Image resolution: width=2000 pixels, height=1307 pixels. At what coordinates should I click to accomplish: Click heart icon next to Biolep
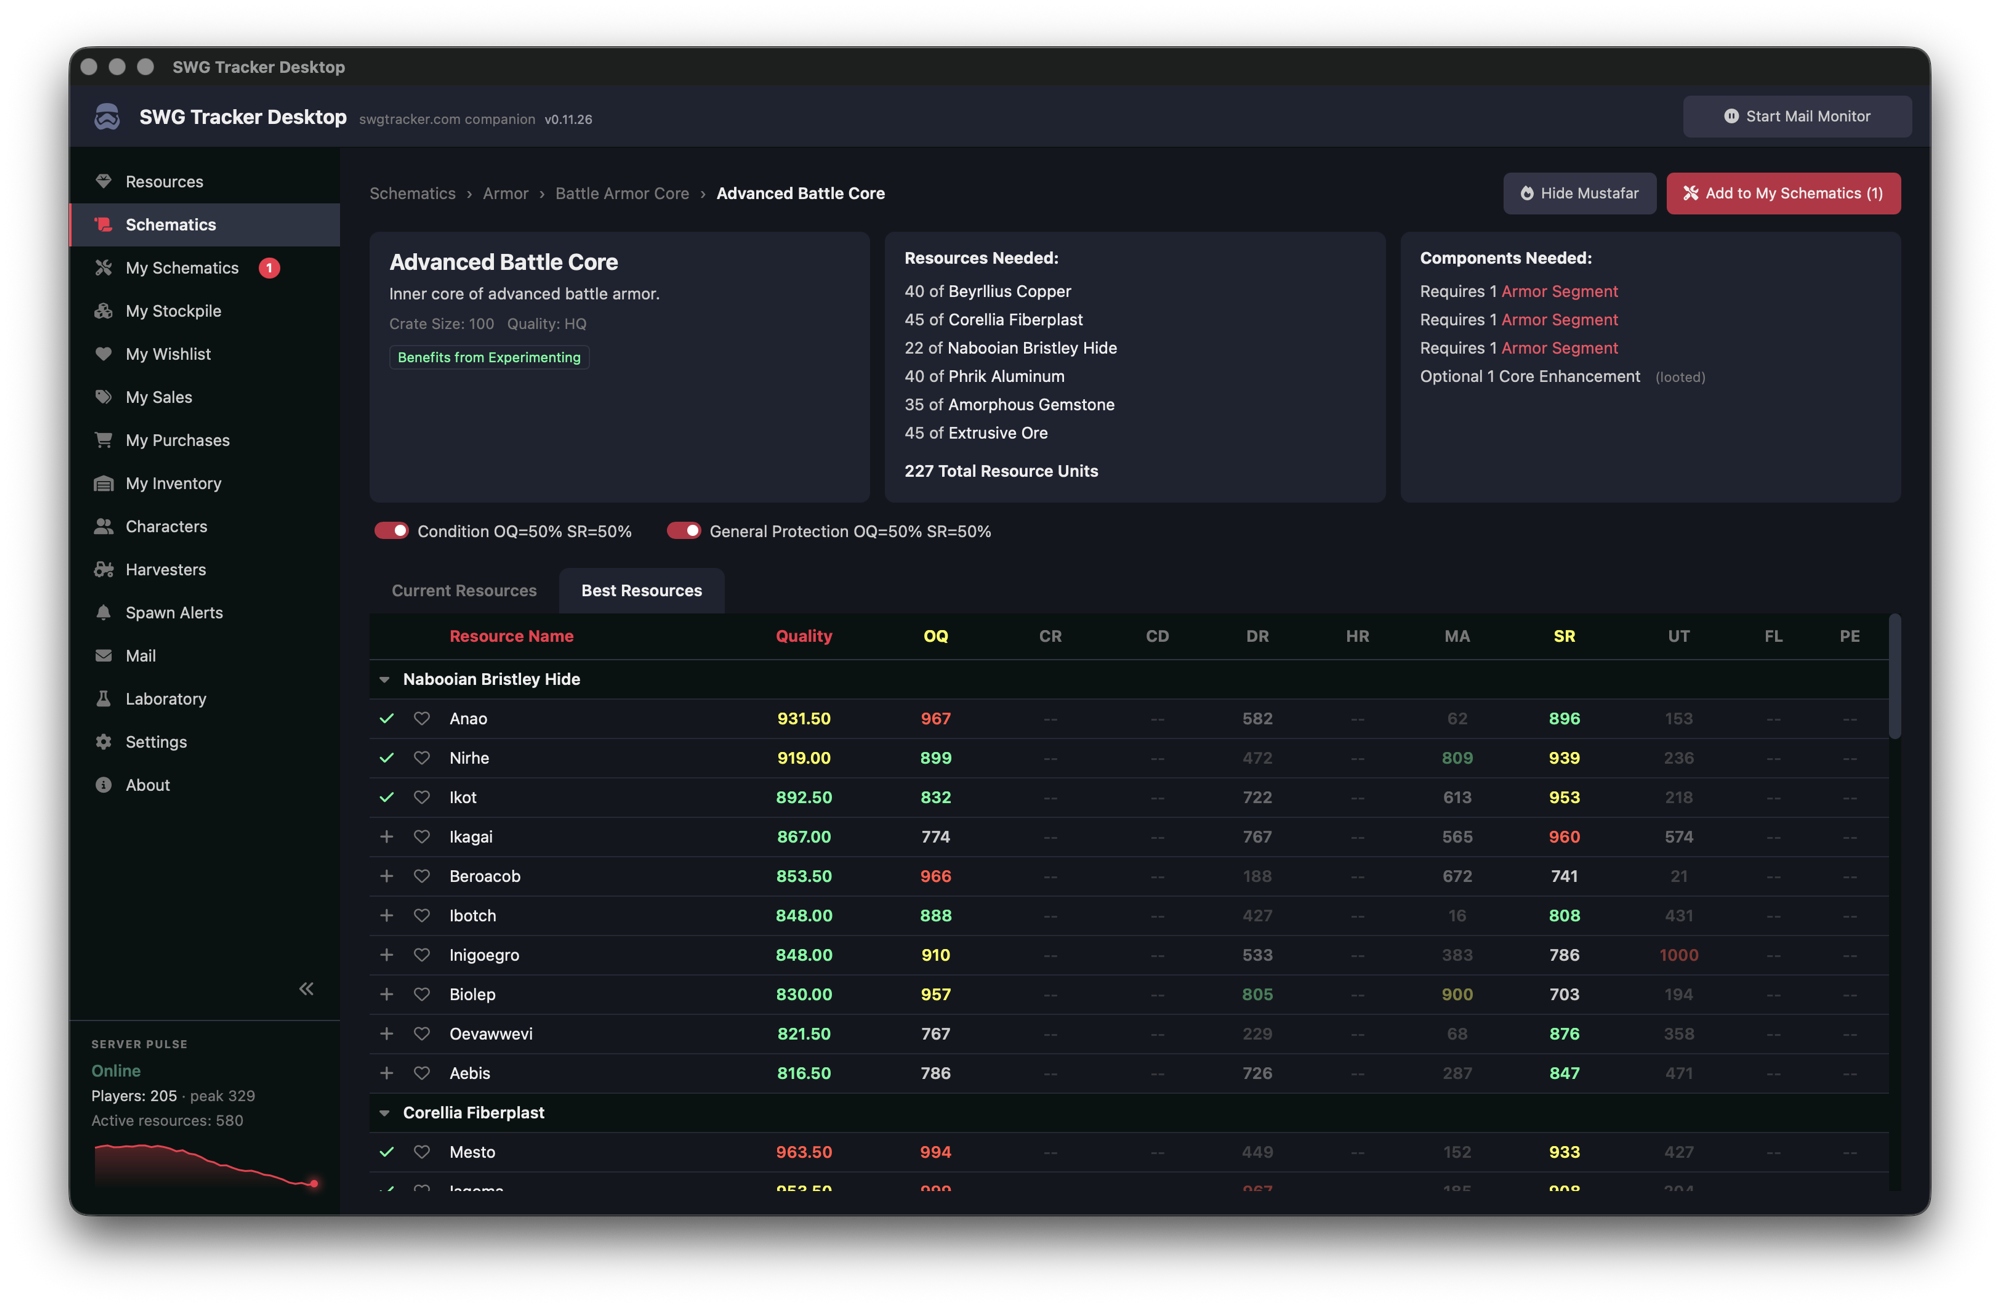422,993
